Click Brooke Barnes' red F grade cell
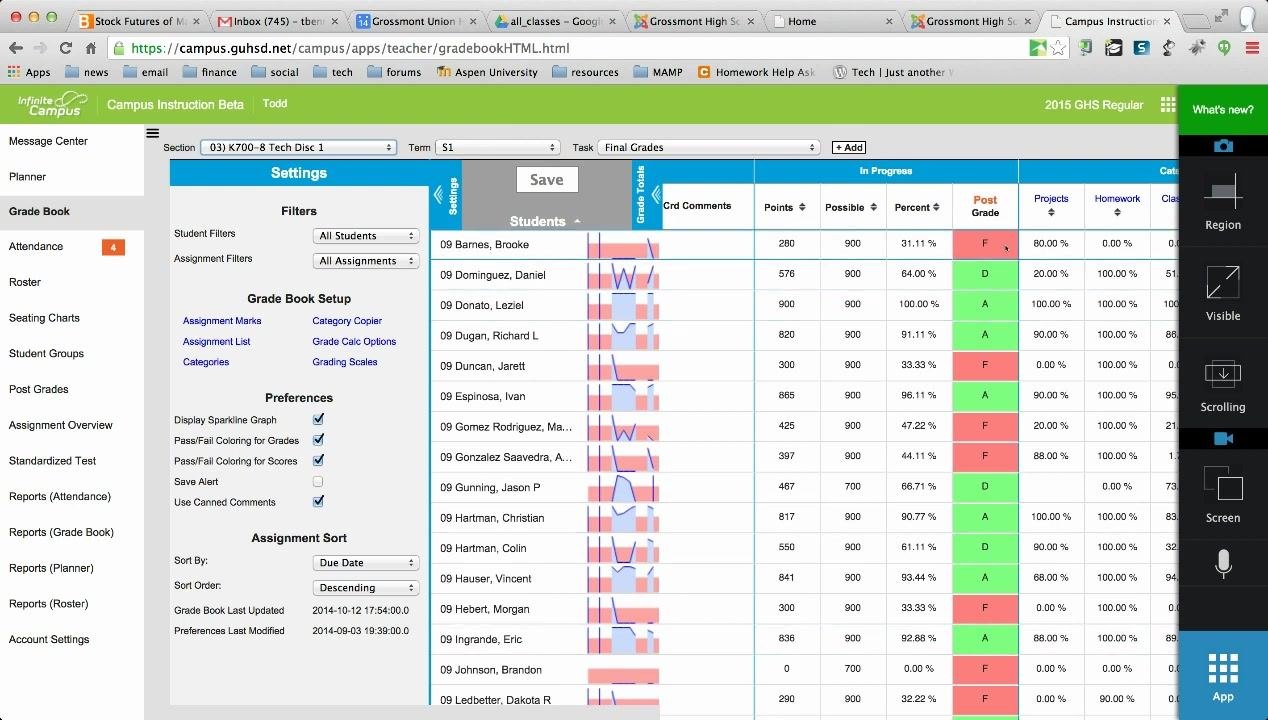This screenshot has height=720, width=1268. tap(985, 244)
